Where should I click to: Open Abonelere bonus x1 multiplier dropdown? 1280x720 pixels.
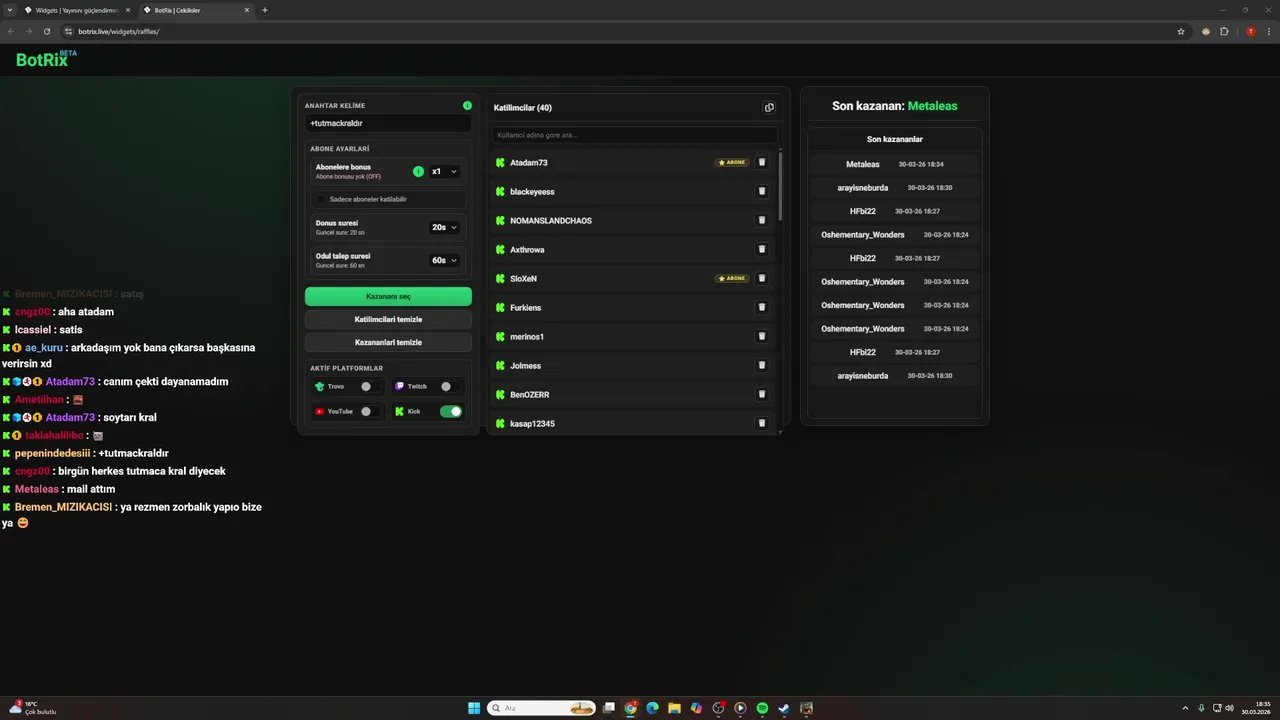[x=445, y=171]
